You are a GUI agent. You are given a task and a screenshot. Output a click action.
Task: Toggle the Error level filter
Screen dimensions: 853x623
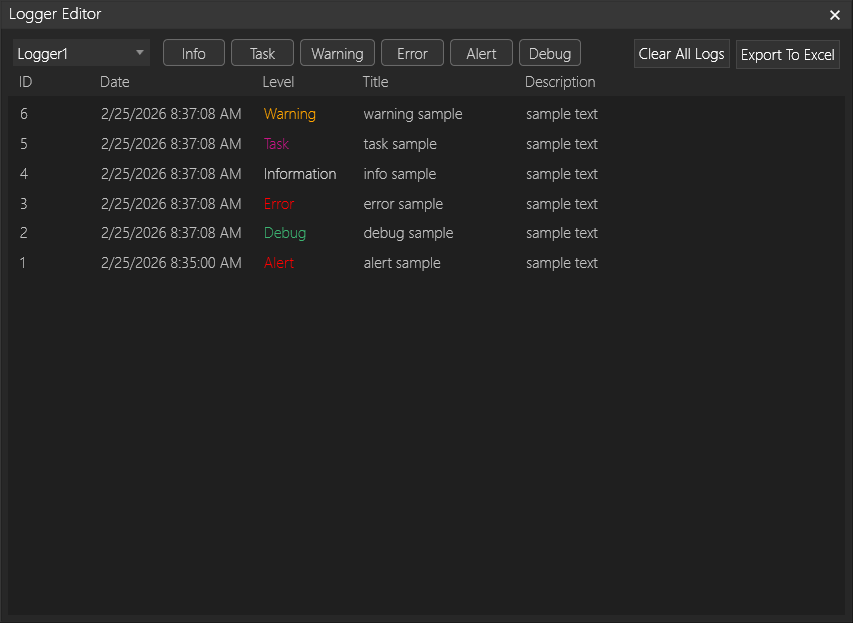pyautogui.click(x=412, y=53)
